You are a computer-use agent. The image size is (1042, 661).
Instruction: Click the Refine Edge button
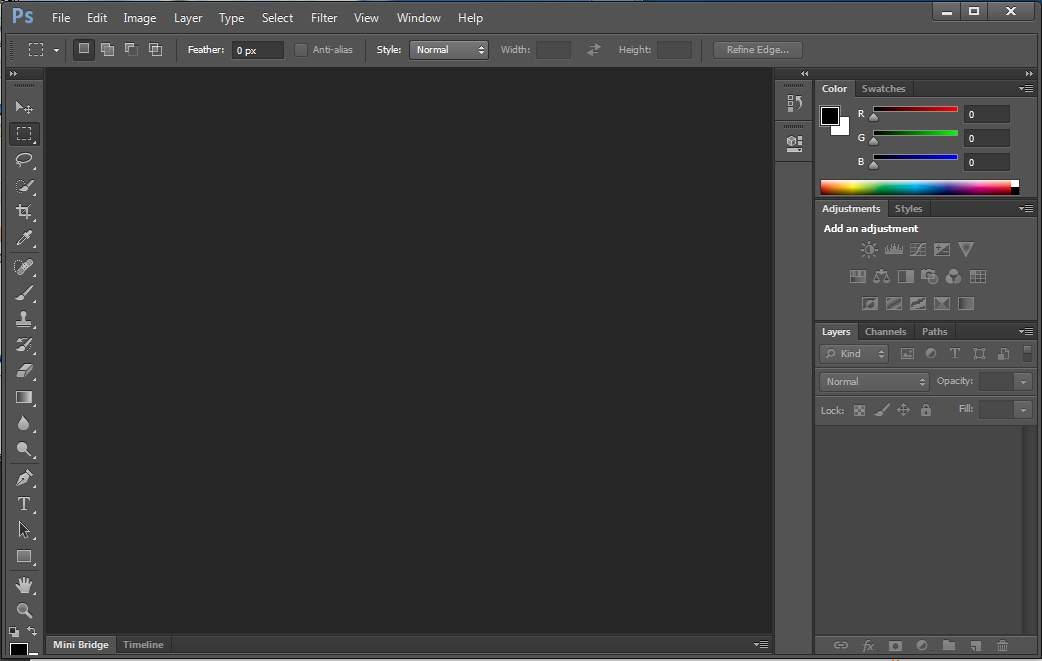tap(758, 50)
